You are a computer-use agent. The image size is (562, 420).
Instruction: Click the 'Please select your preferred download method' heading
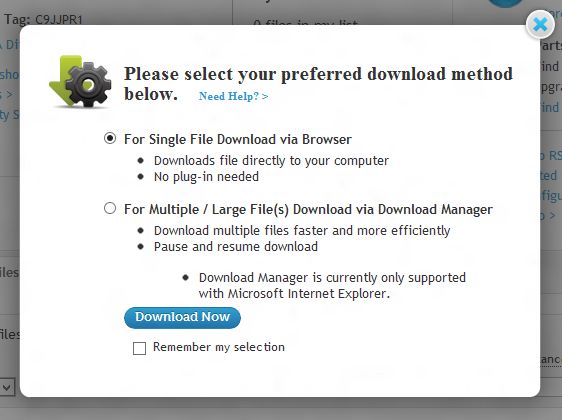click(318, 84)
